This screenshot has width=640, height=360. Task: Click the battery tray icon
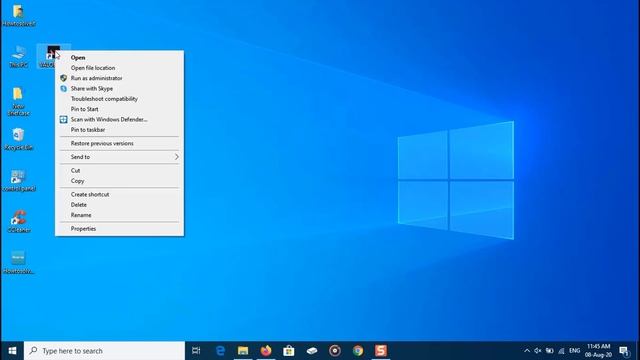point(550,351)
